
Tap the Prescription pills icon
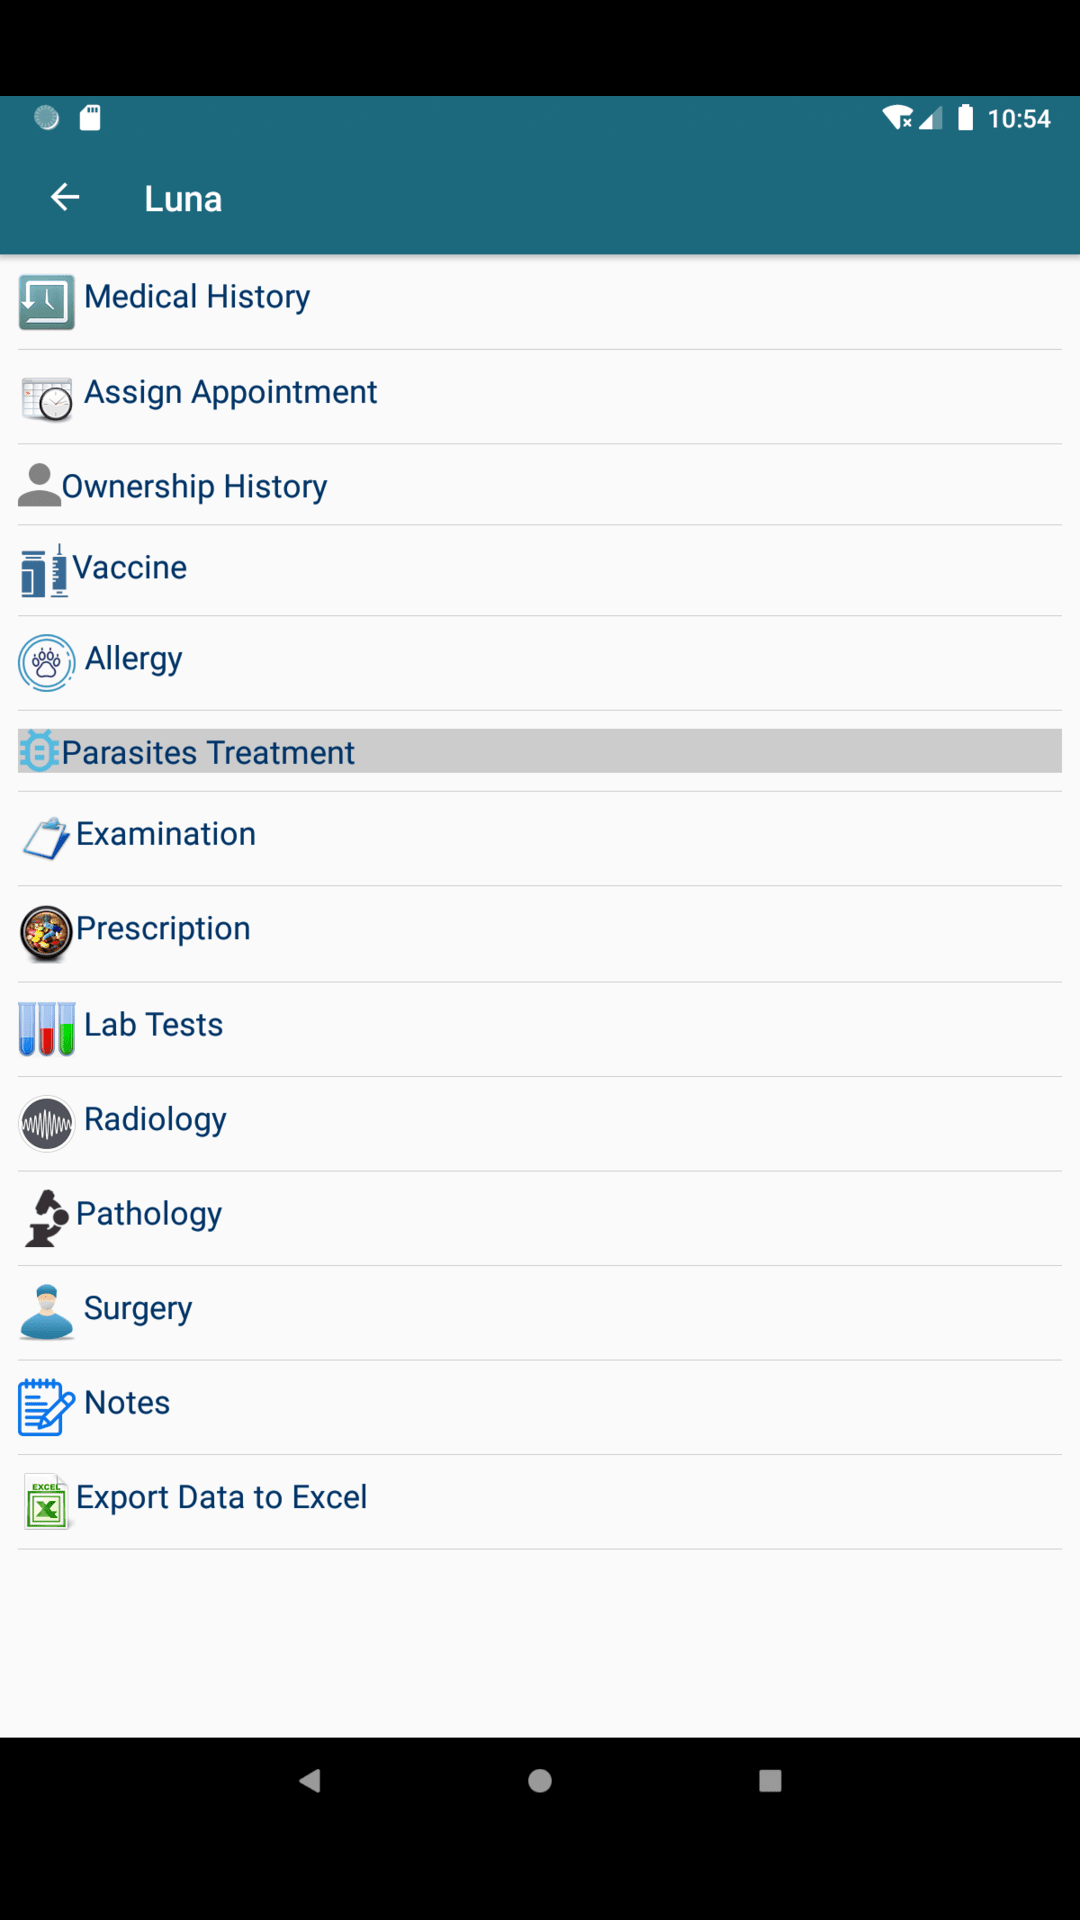tap(46, 933)
